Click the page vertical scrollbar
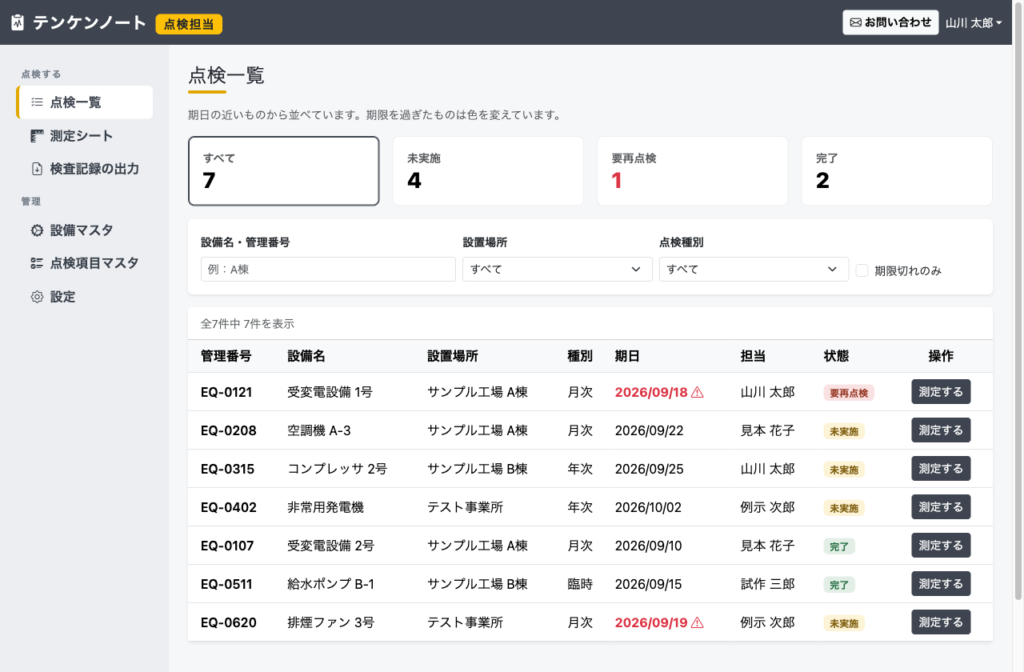The image size is (1024, 672). coord(1018,300)
